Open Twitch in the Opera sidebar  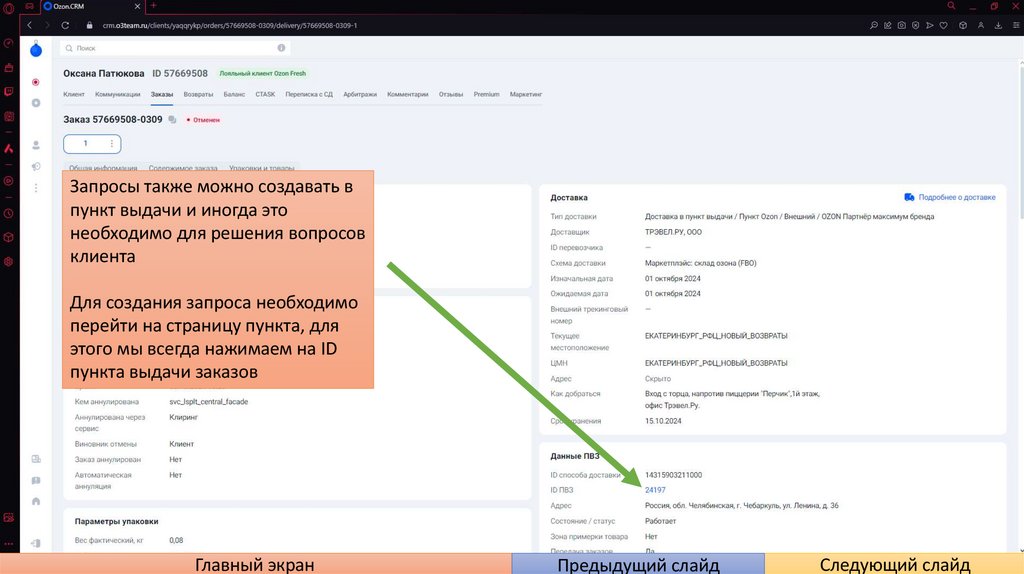[8, 91]
